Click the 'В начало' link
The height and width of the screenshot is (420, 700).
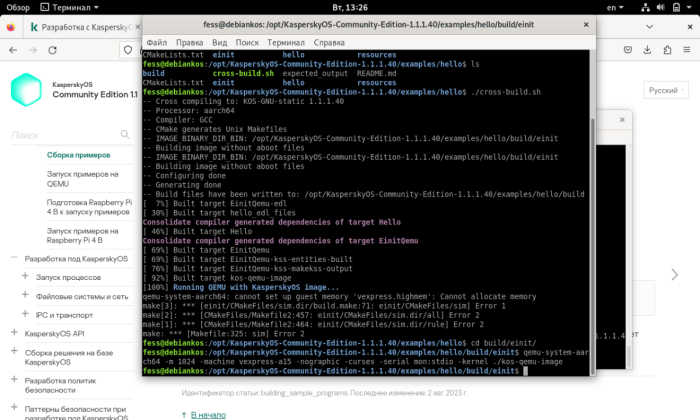click(x=208, y=415)
